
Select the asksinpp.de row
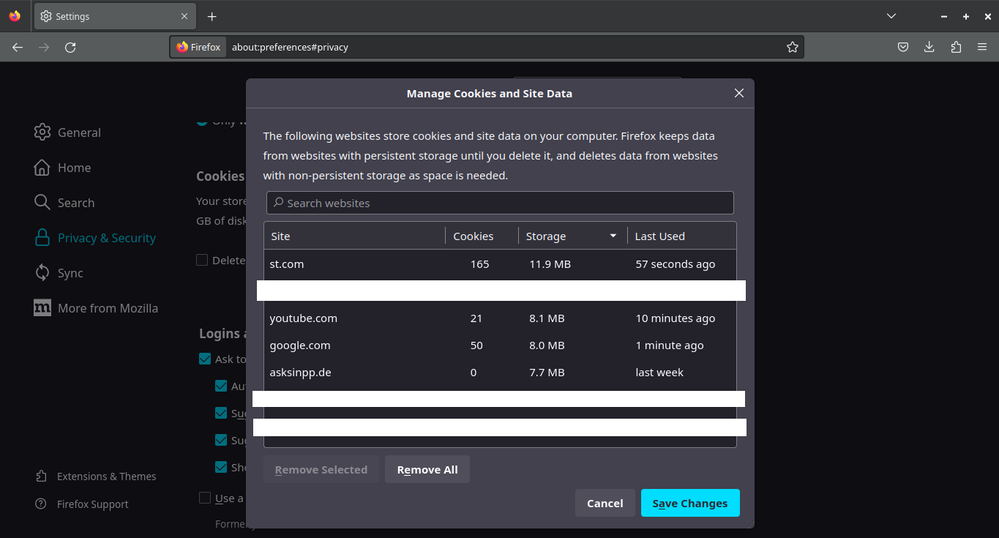pos(500,372)
